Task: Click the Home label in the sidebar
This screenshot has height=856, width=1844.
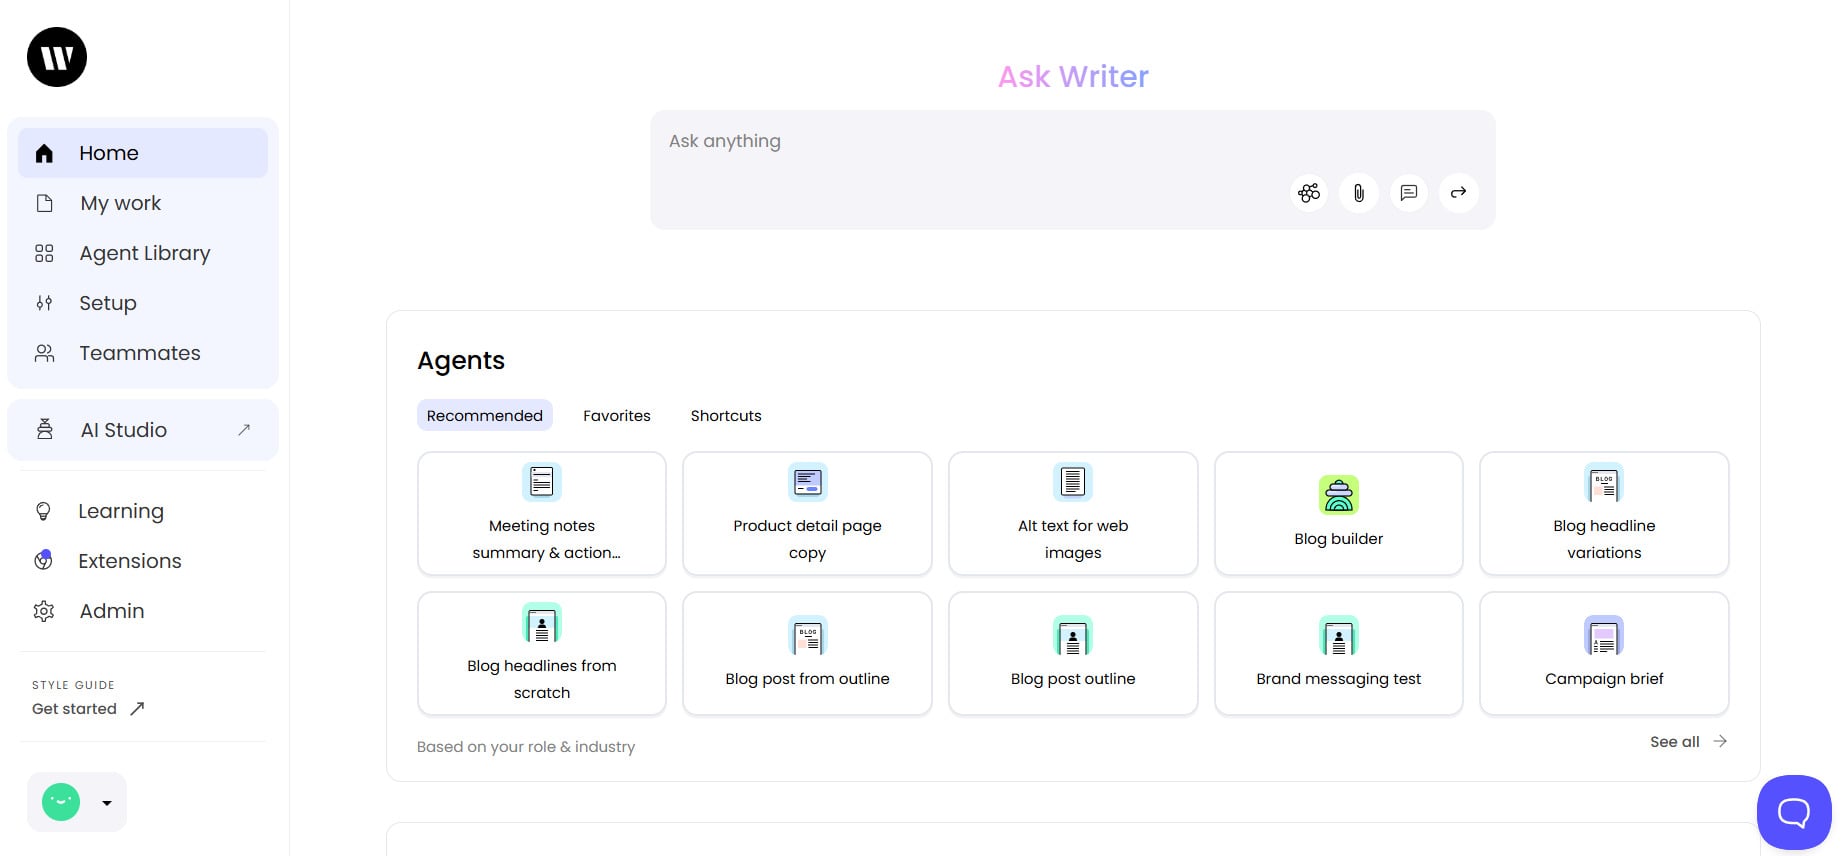Action: (109, 153)
